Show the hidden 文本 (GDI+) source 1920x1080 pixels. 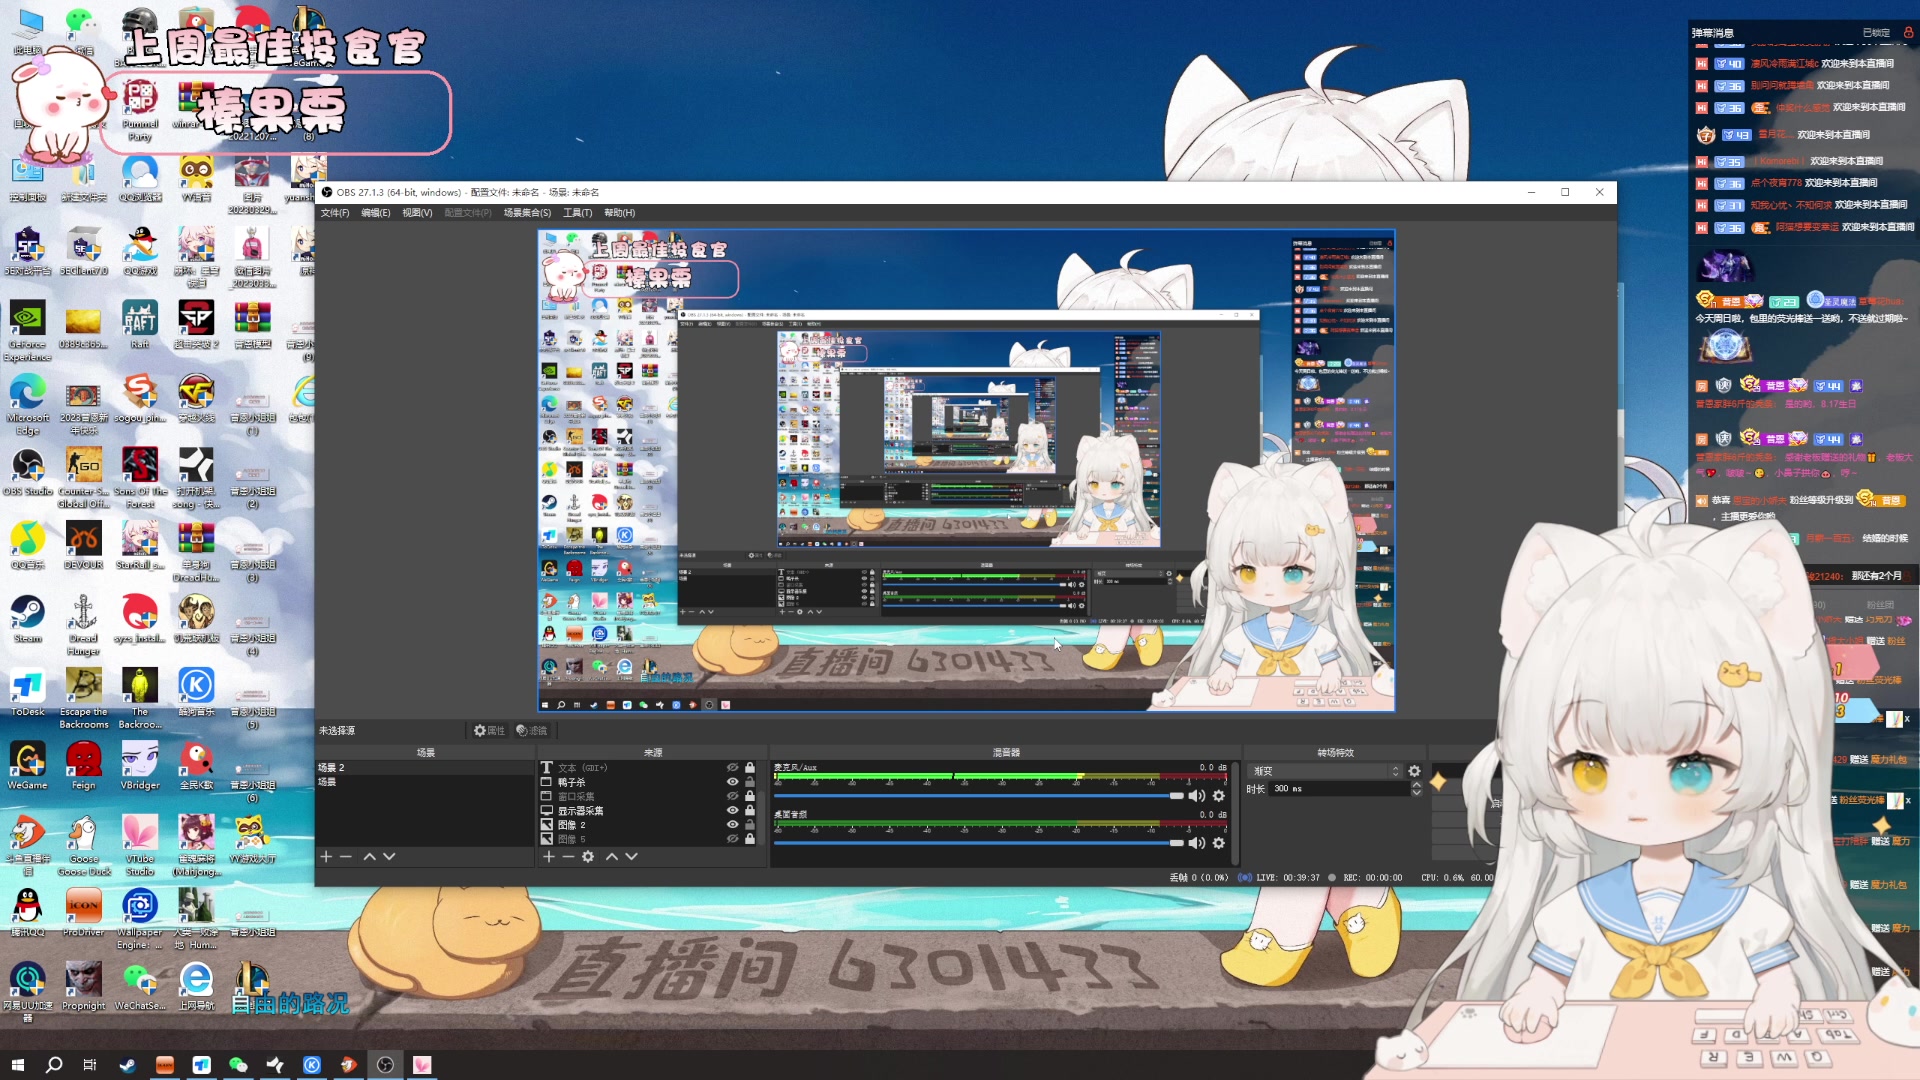pyautogui.click(x=732, y=768)
